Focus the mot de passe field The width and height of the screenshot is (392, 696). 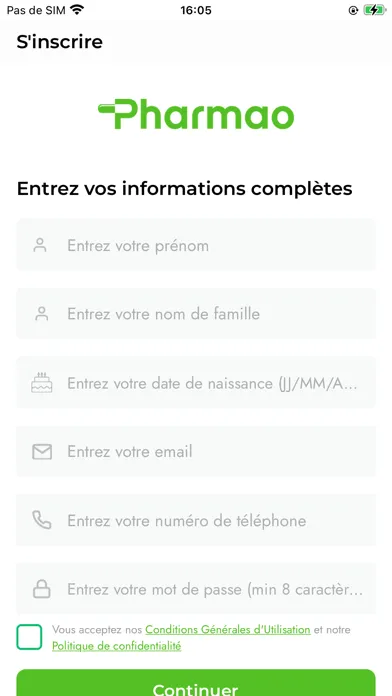196,589
